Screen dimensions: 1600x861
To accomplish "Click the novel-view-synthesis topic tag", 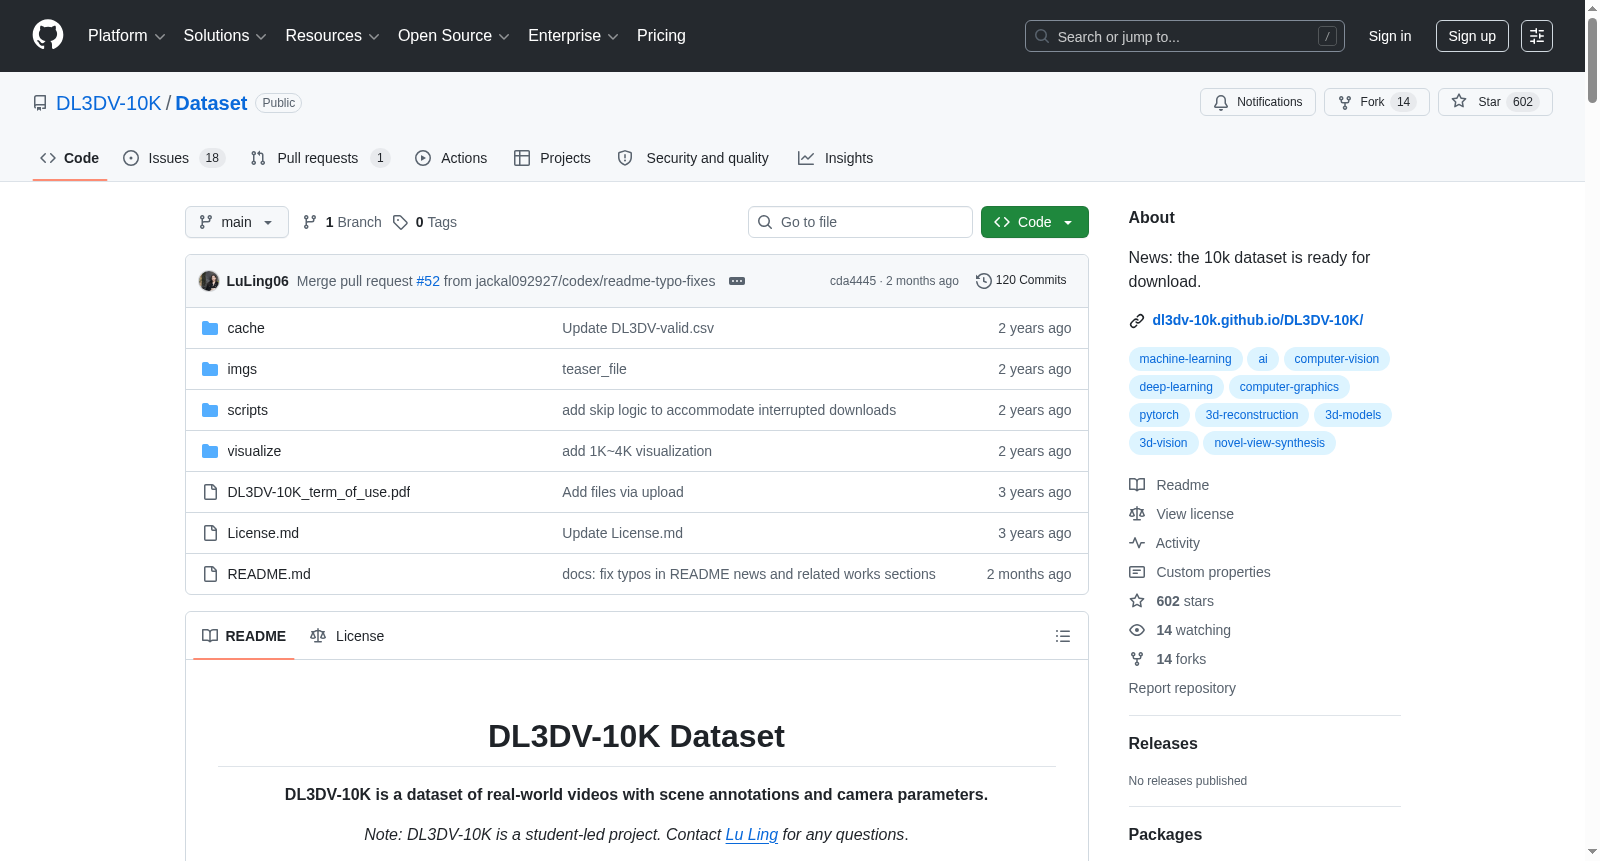I will point(1269,443).
